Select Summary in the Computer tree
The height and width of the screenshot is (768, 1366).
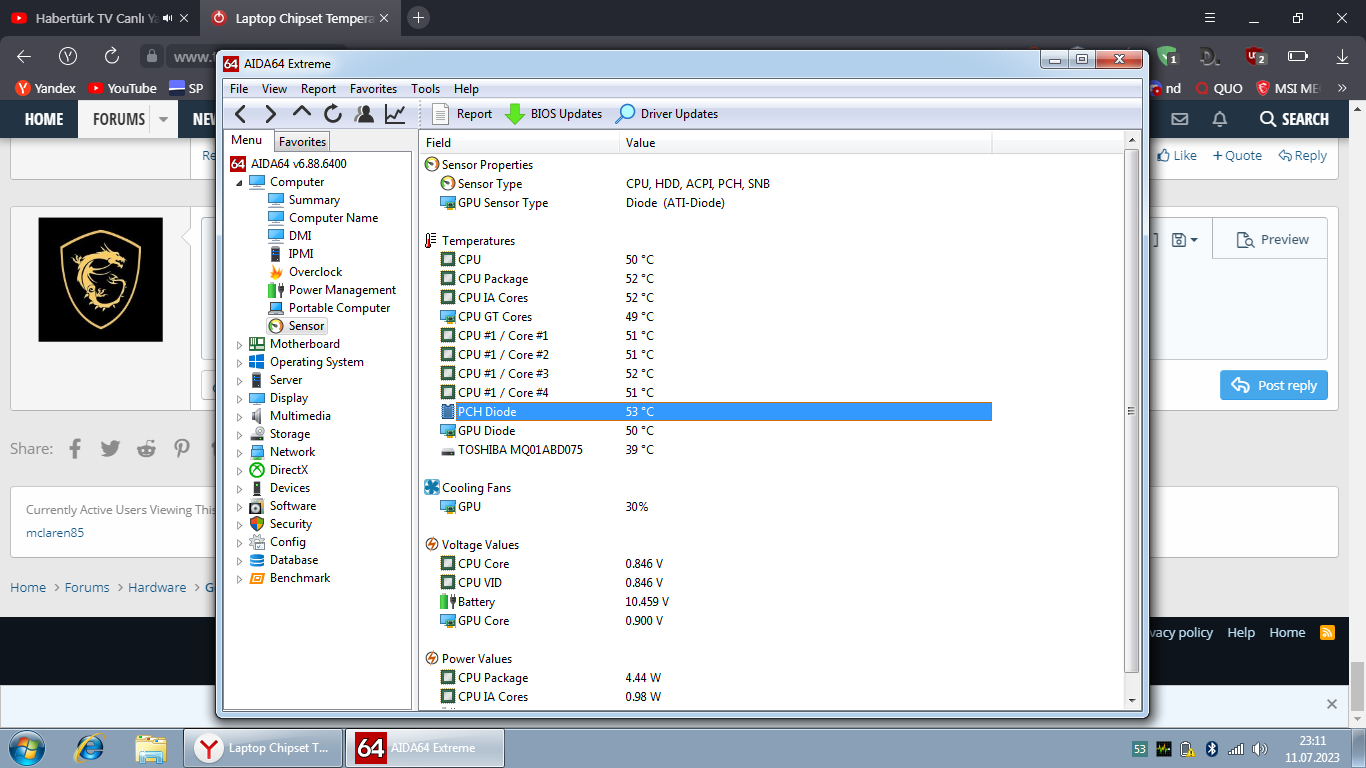[314, 200]
